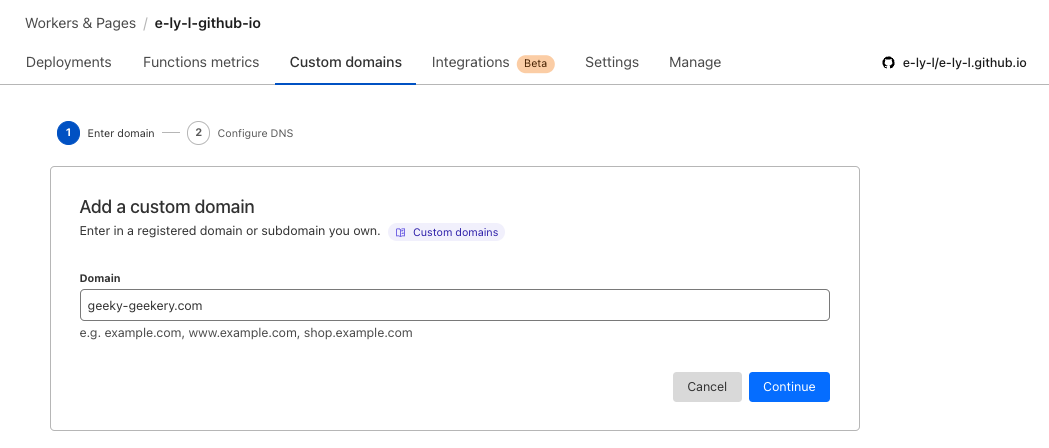Navigate to Workers & Pages breadcrumb
Viewport: 1049px width, 448px height.
[80, 22]
